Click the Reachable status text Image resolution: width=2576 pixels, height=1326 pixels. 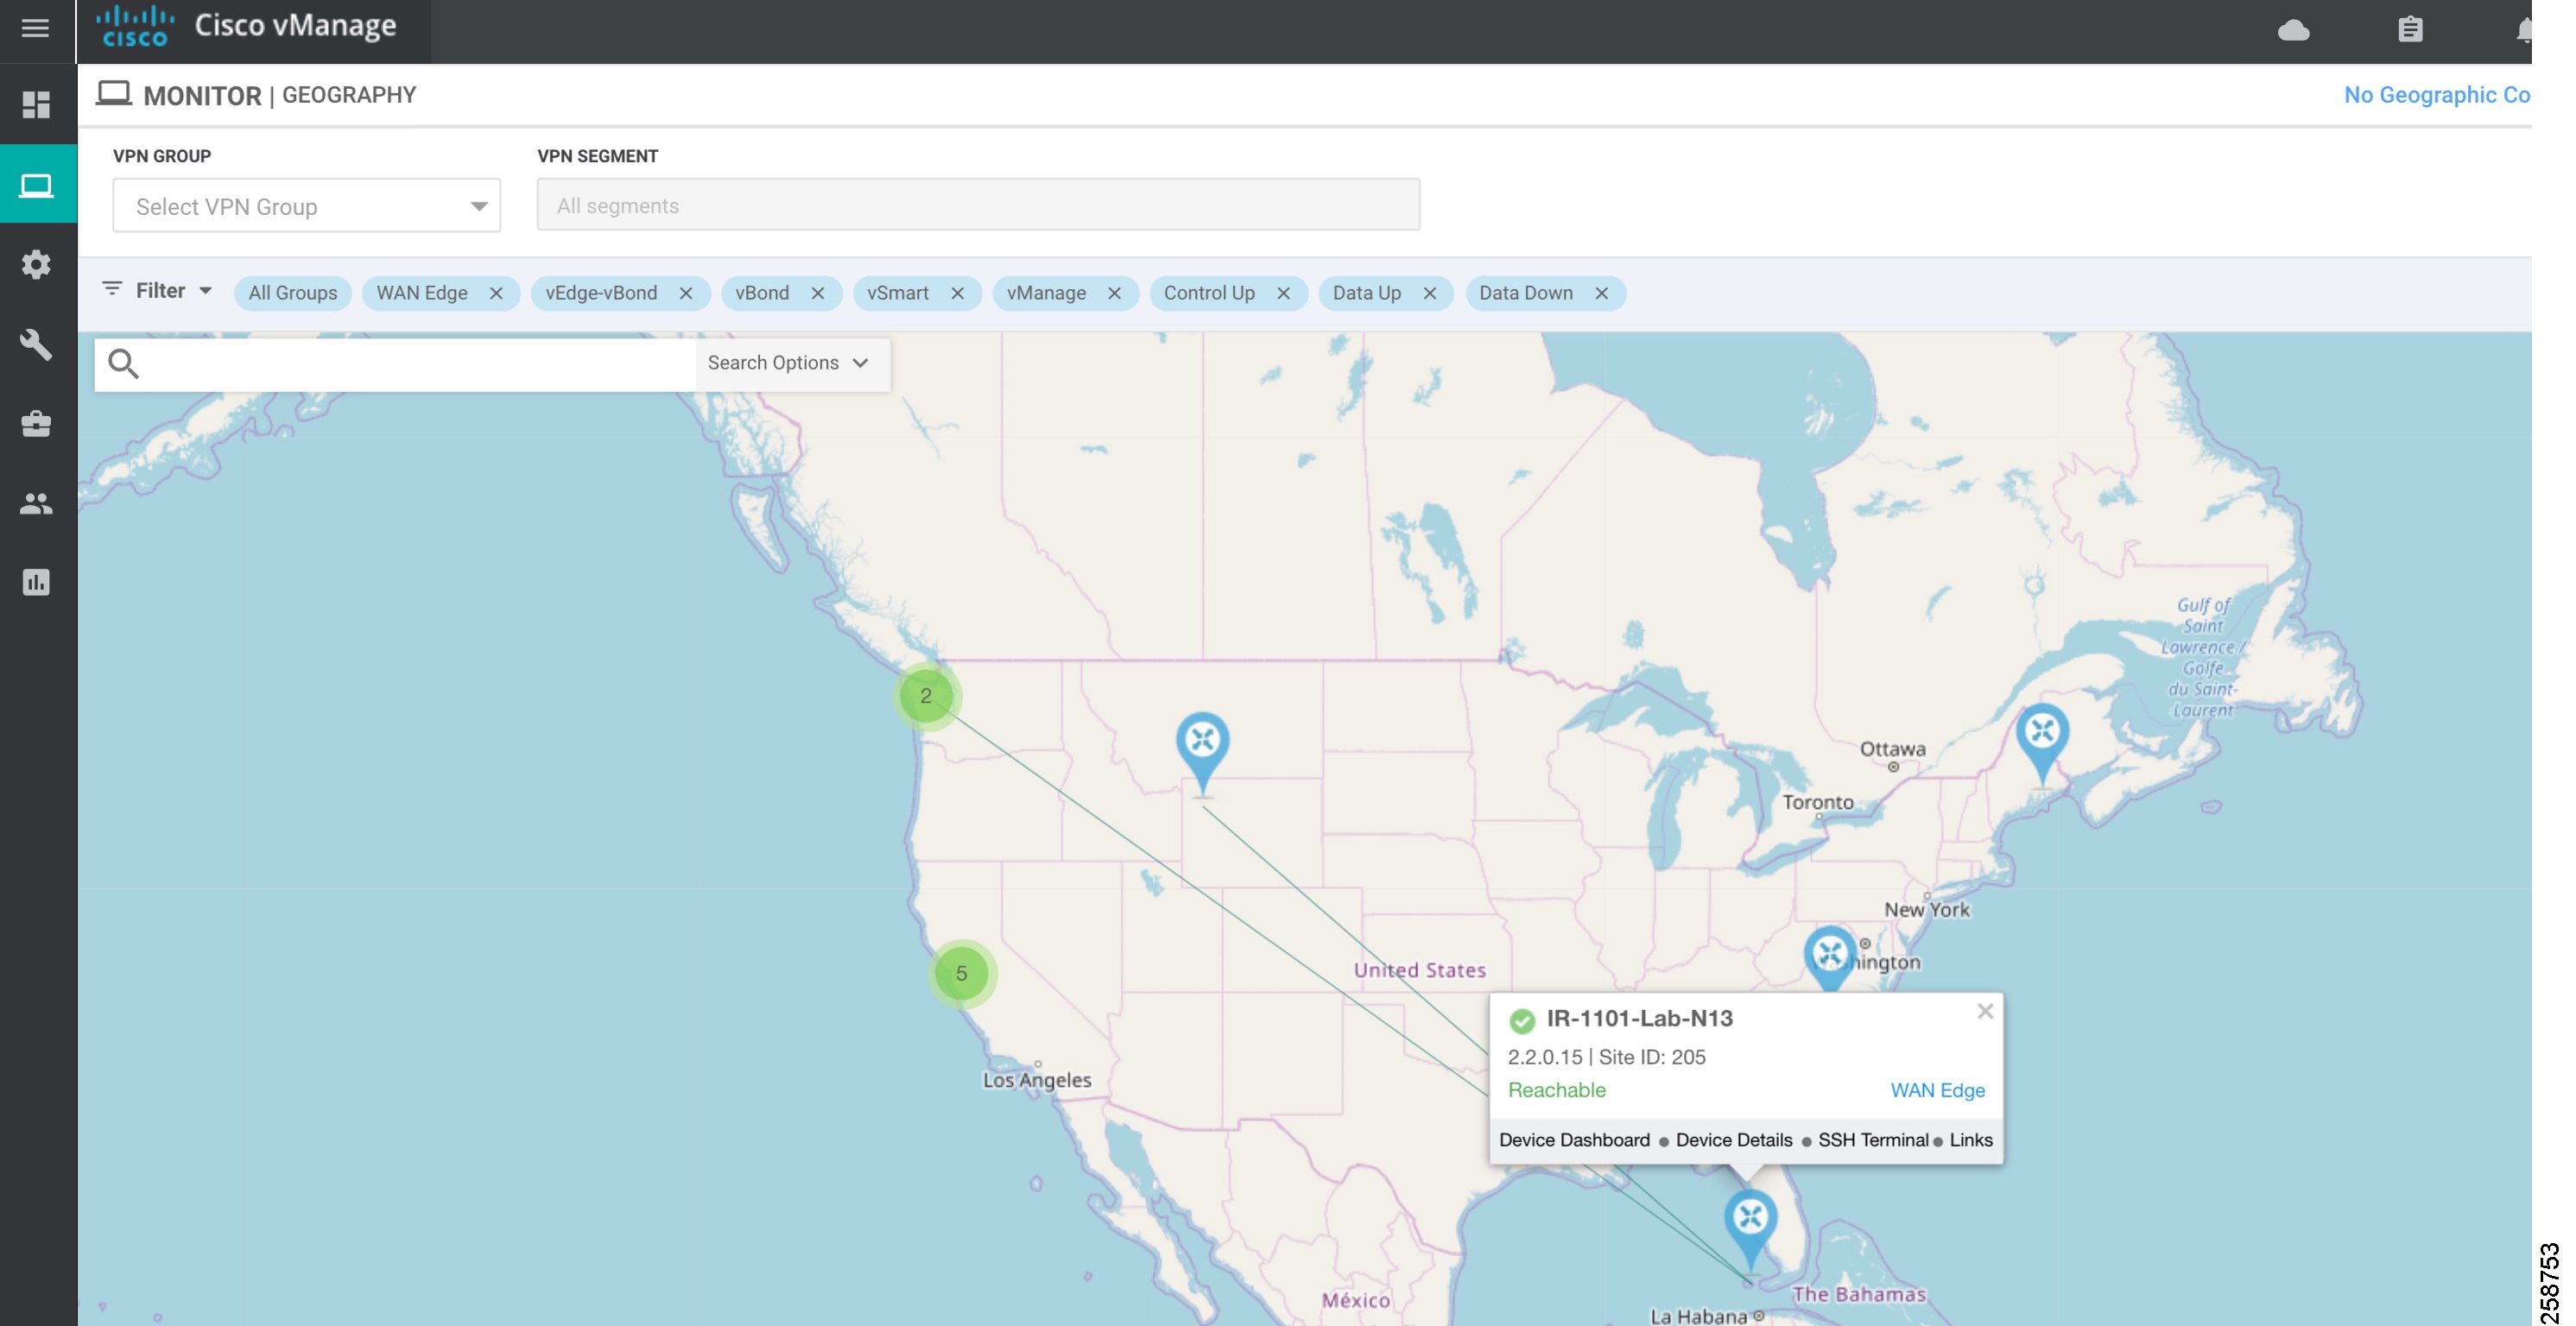tap(1556, 1090)
